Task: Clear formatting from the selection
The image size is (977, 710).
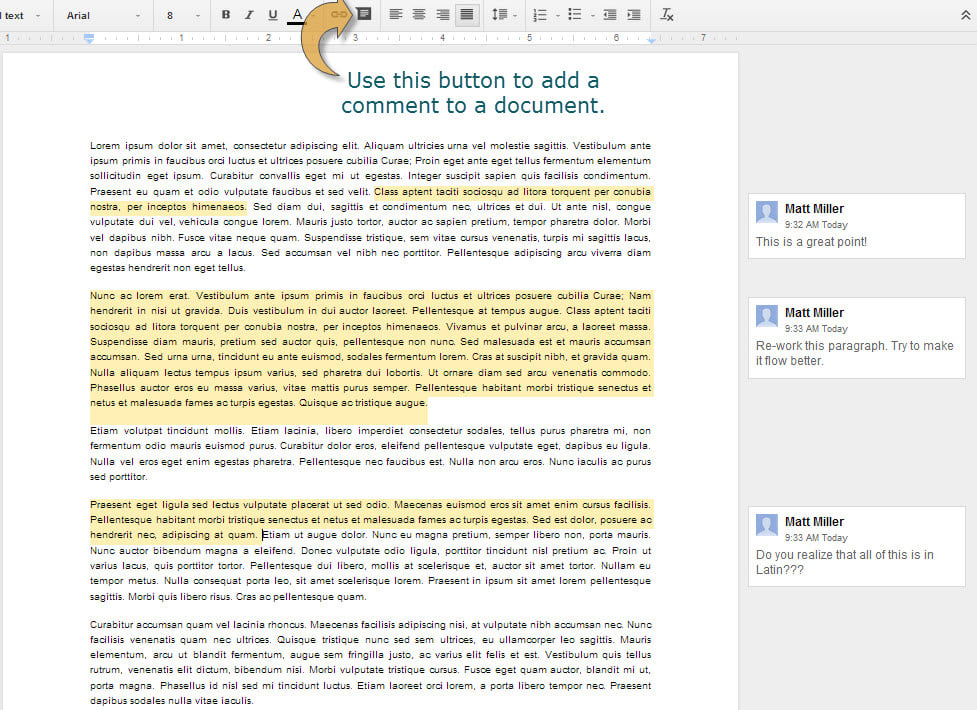Action: coord(667,15)
